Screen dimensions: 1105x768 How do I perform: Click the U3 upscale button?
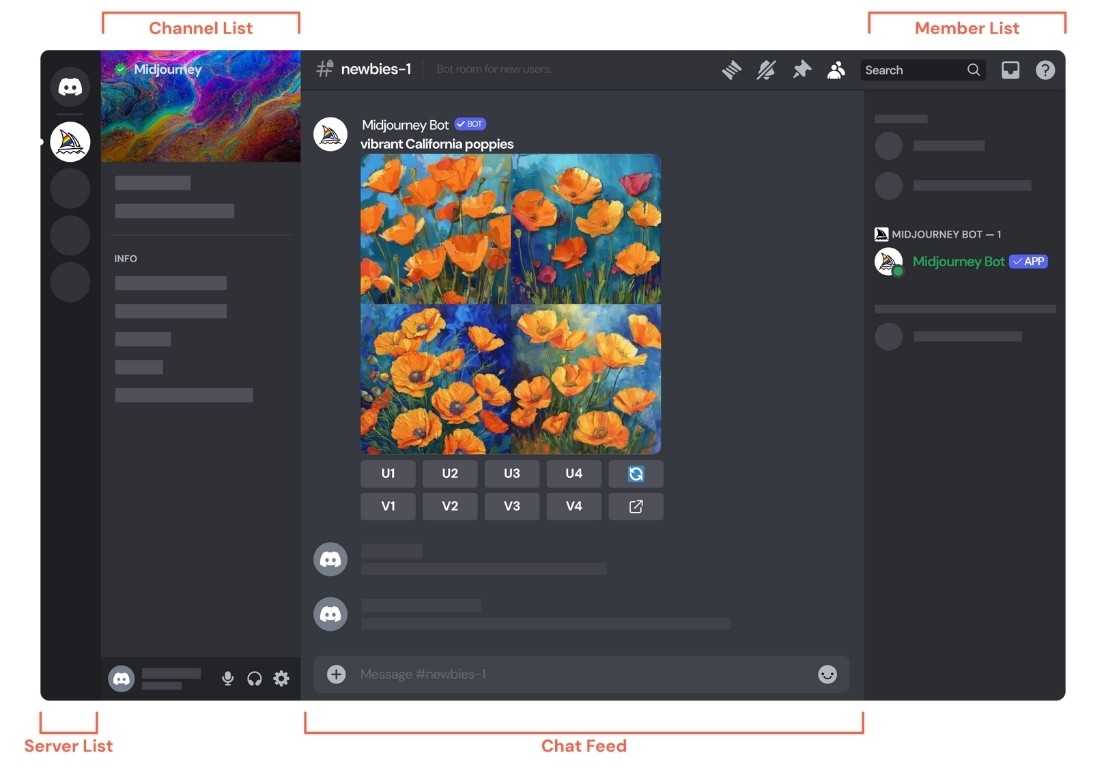[512, 473]
